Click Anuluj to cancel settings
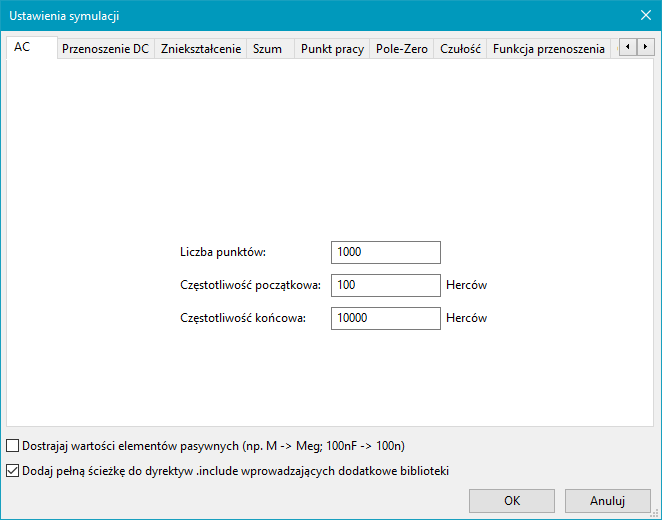Screen dimensions: 662x520 [607, 500]
